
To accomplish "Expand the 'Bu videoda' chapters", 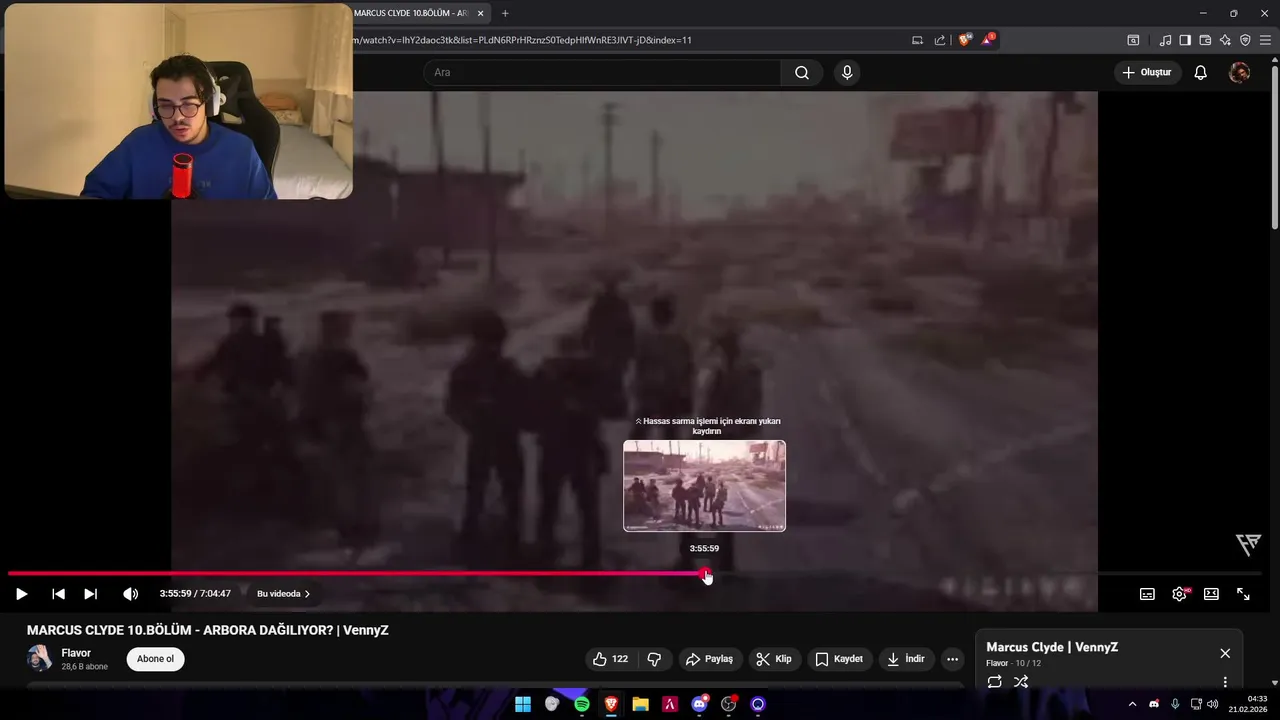I will [284, 594].
